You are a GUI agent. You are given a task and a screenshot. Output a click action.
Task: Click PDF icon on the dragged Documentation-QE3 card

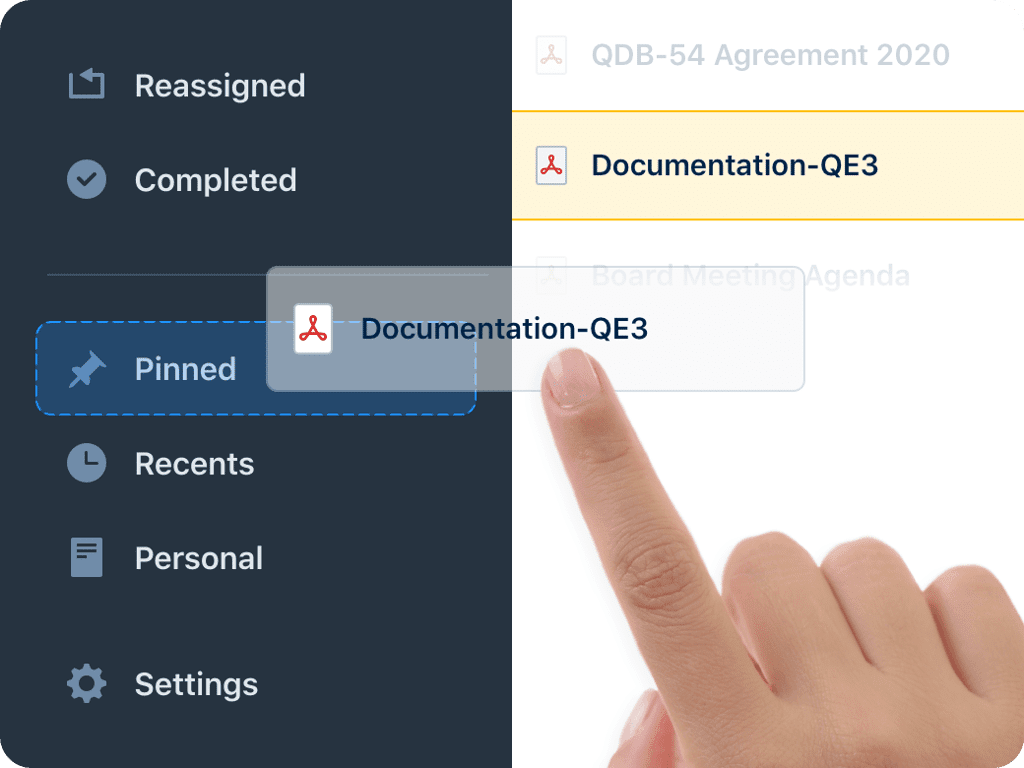pos(313,328)
